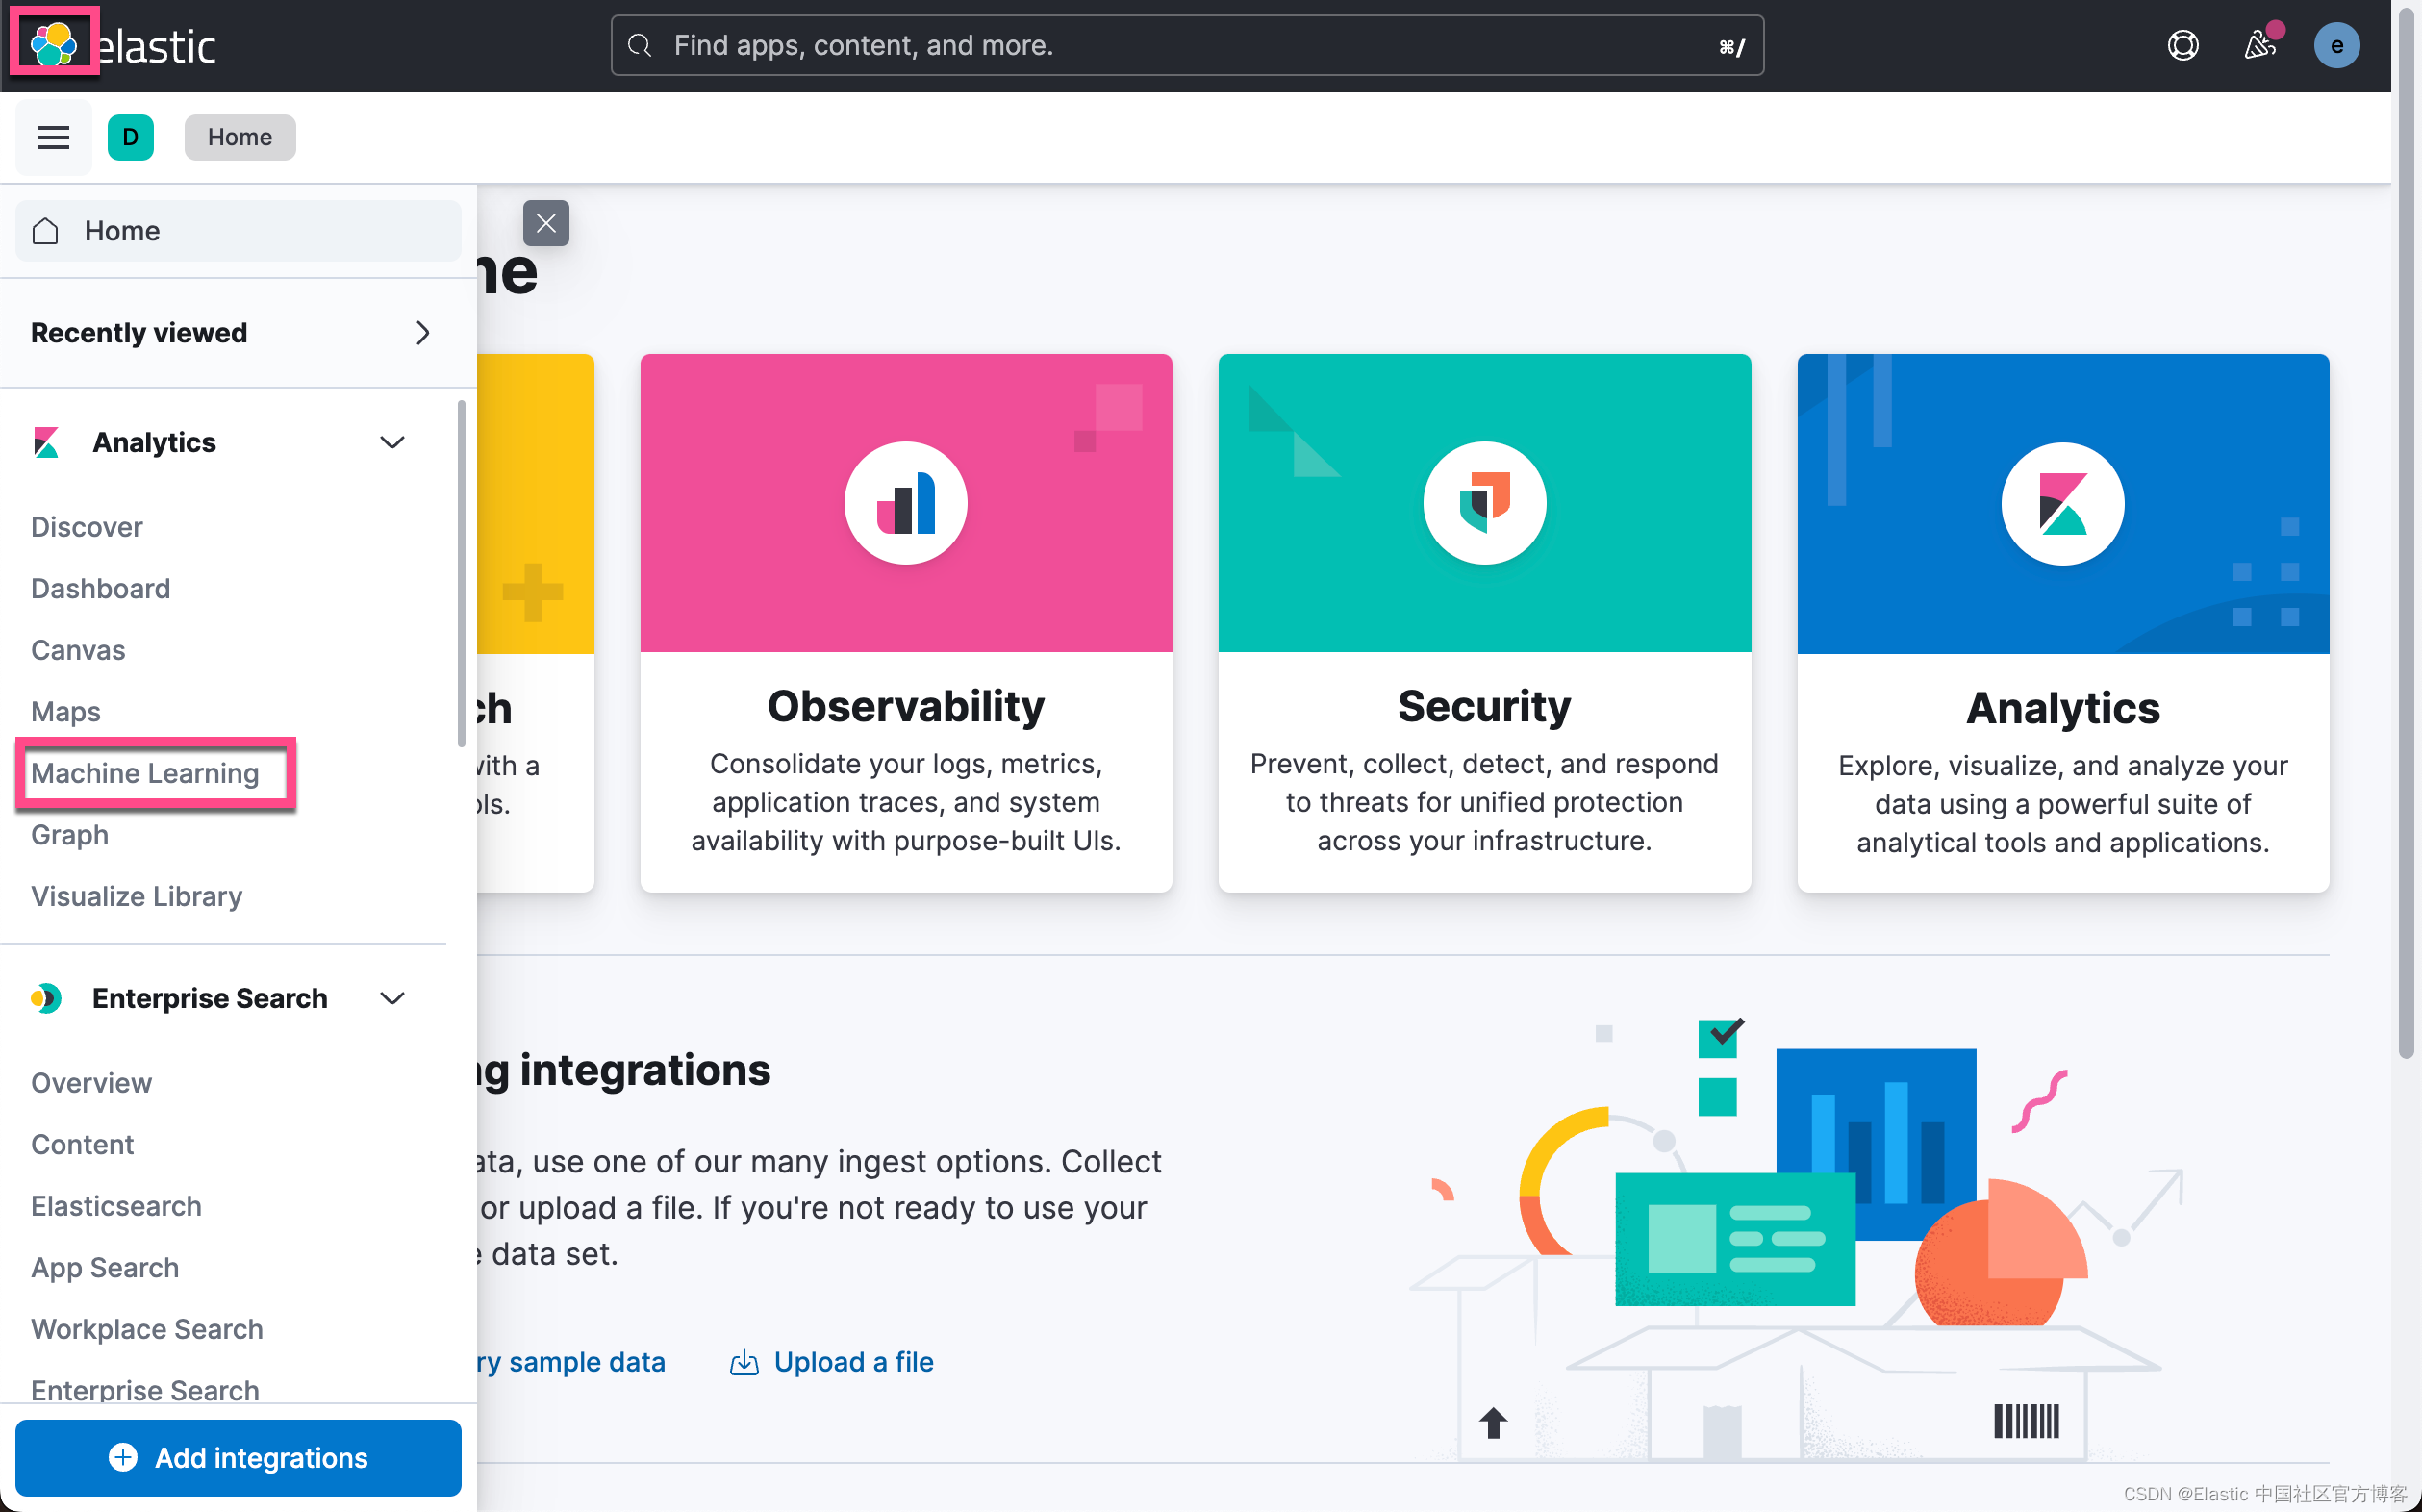Click the Analytics card Kibana icon
This screenshot has width=2422, height=1512.
(x=2063, y=504)
